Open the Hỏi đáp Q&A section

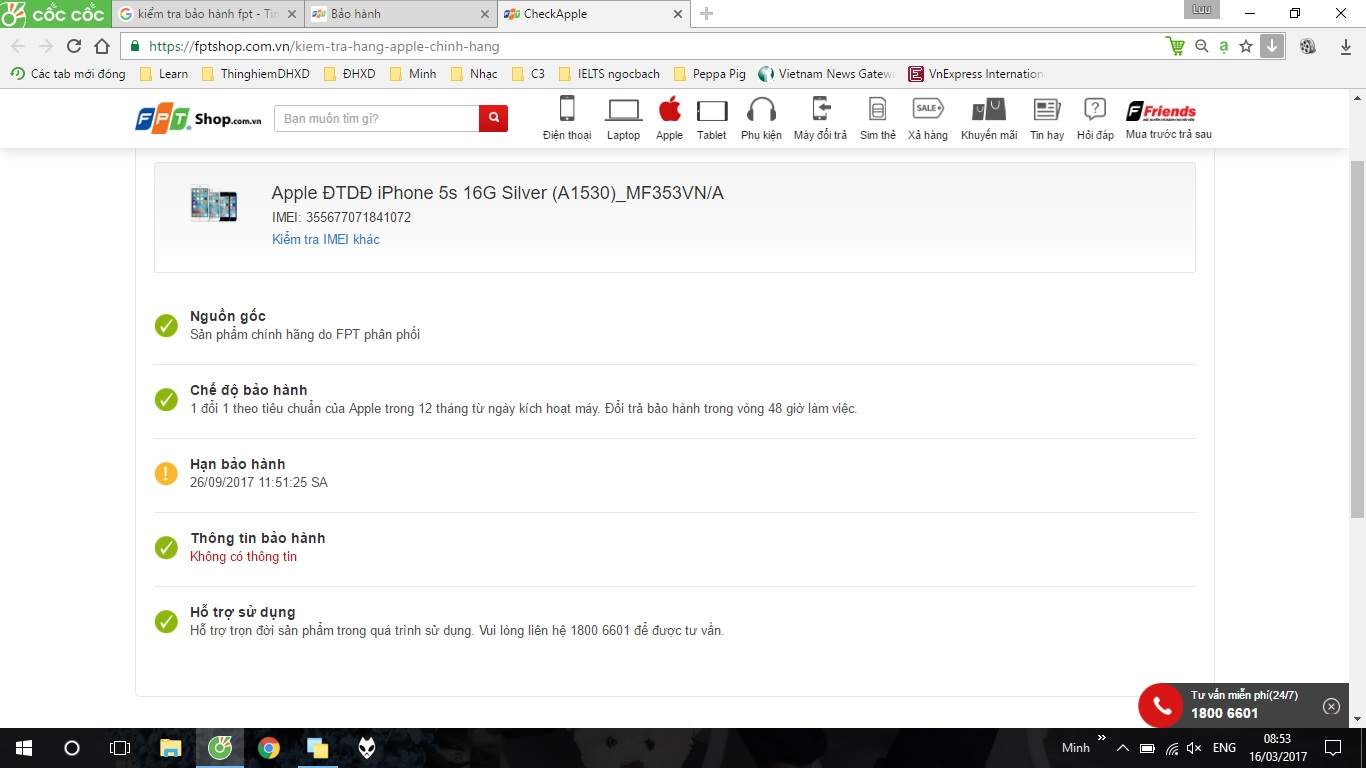coord(1095,118)
